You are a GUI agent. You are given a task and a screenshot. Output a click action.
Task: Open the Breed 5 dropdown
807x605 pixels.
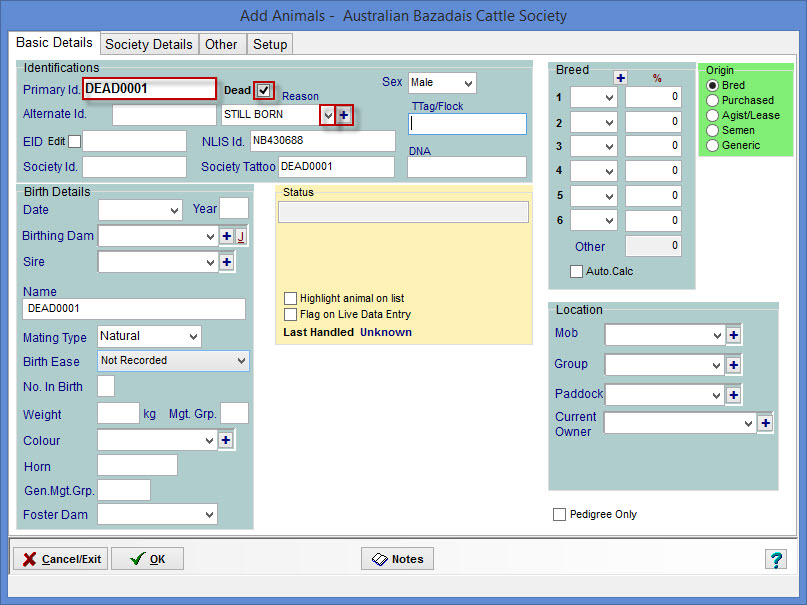click(609, 196)
